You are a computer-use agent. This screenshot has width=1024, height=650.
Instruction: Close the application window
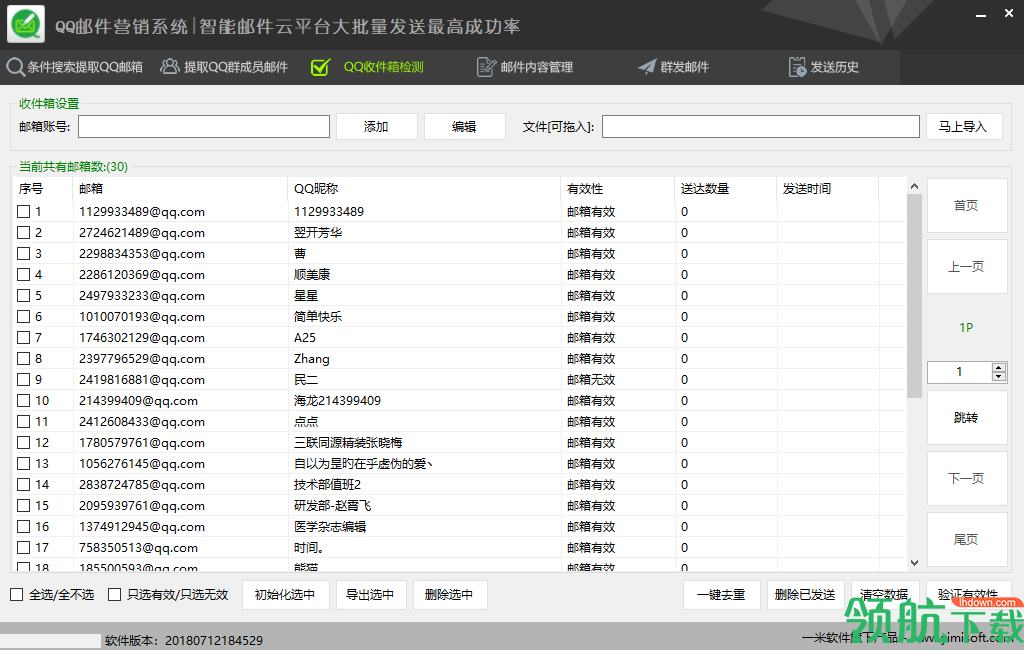1009,13
